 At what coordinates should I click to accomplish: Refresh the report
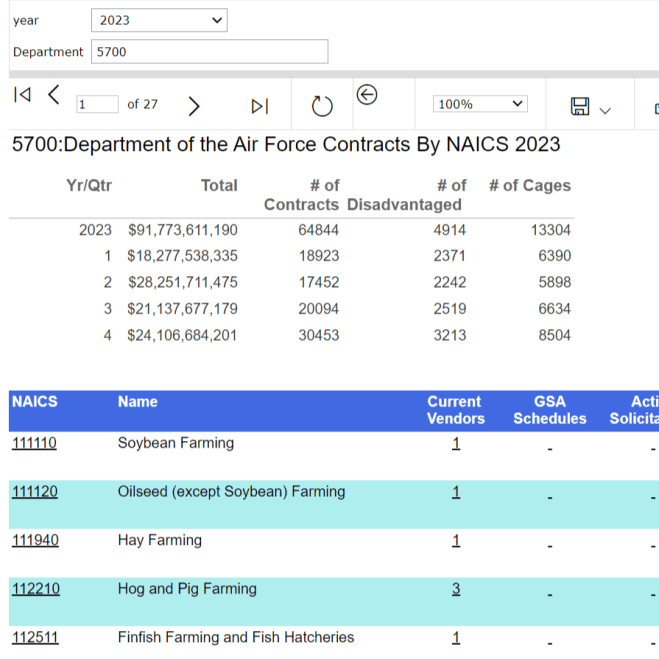pos(322,106)
